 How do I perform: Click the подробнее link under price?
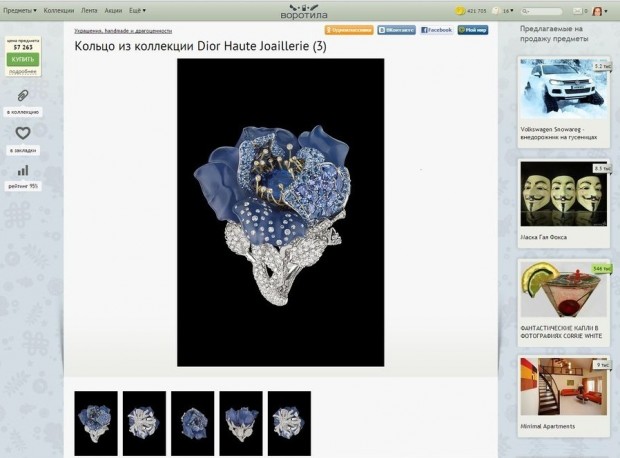[x=23, y=72]
